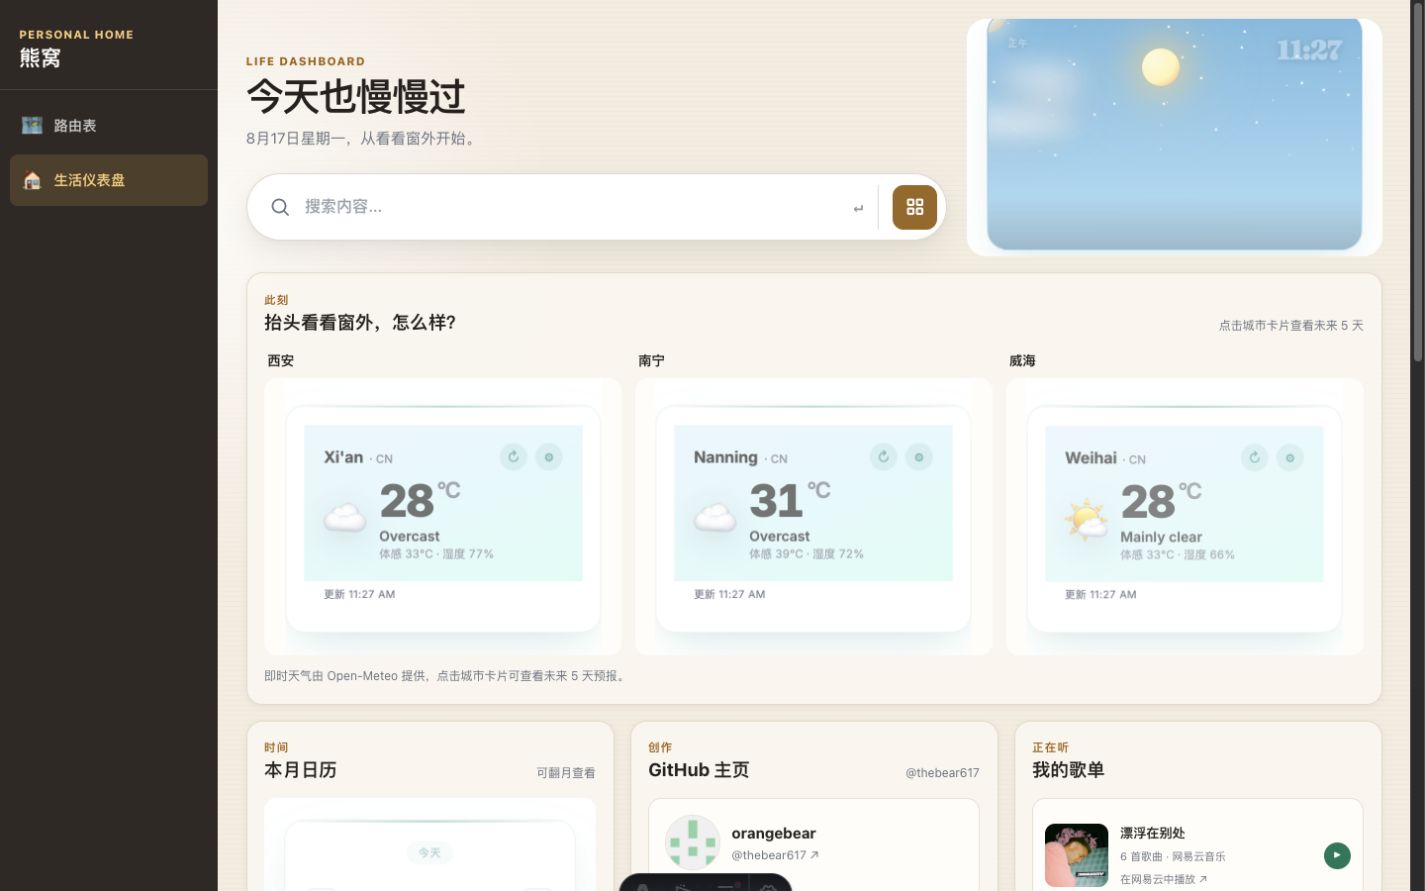Viewport: 1425px width, 891px height.
Task: Open the brown grid button beside search
Action: click(x=915, y=207)
